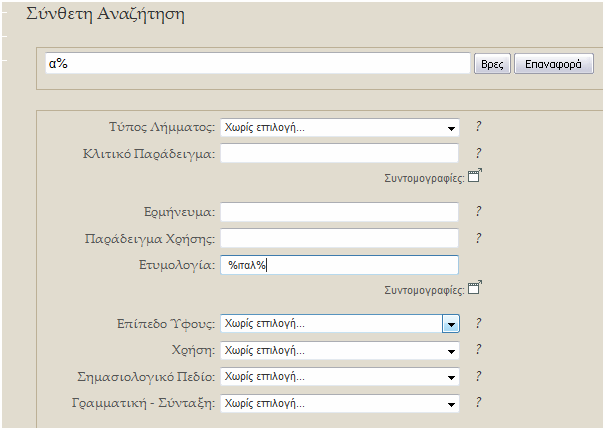Image resolution: width=605 pixels, height=430 pixels.
Task: Click into the Ερμήνευμα text field
Action: [340, 212]
